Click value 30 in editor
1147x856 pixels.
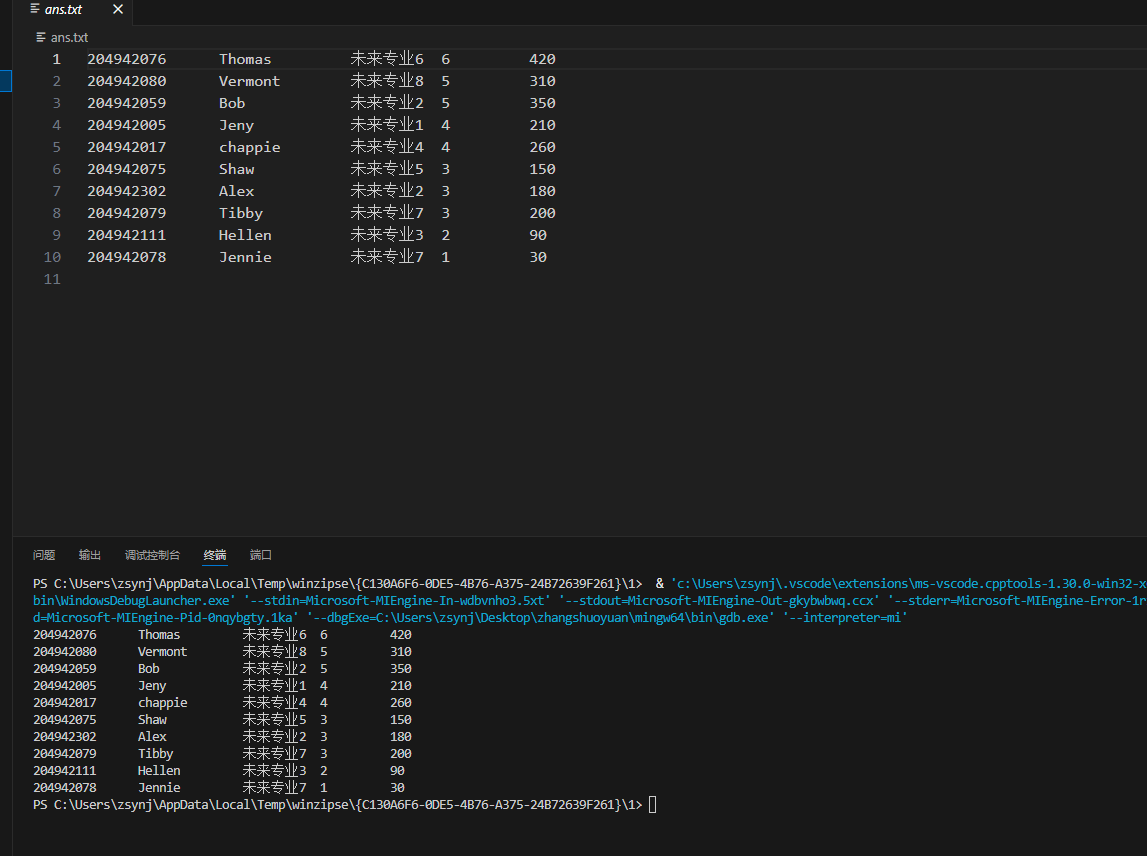538,257
